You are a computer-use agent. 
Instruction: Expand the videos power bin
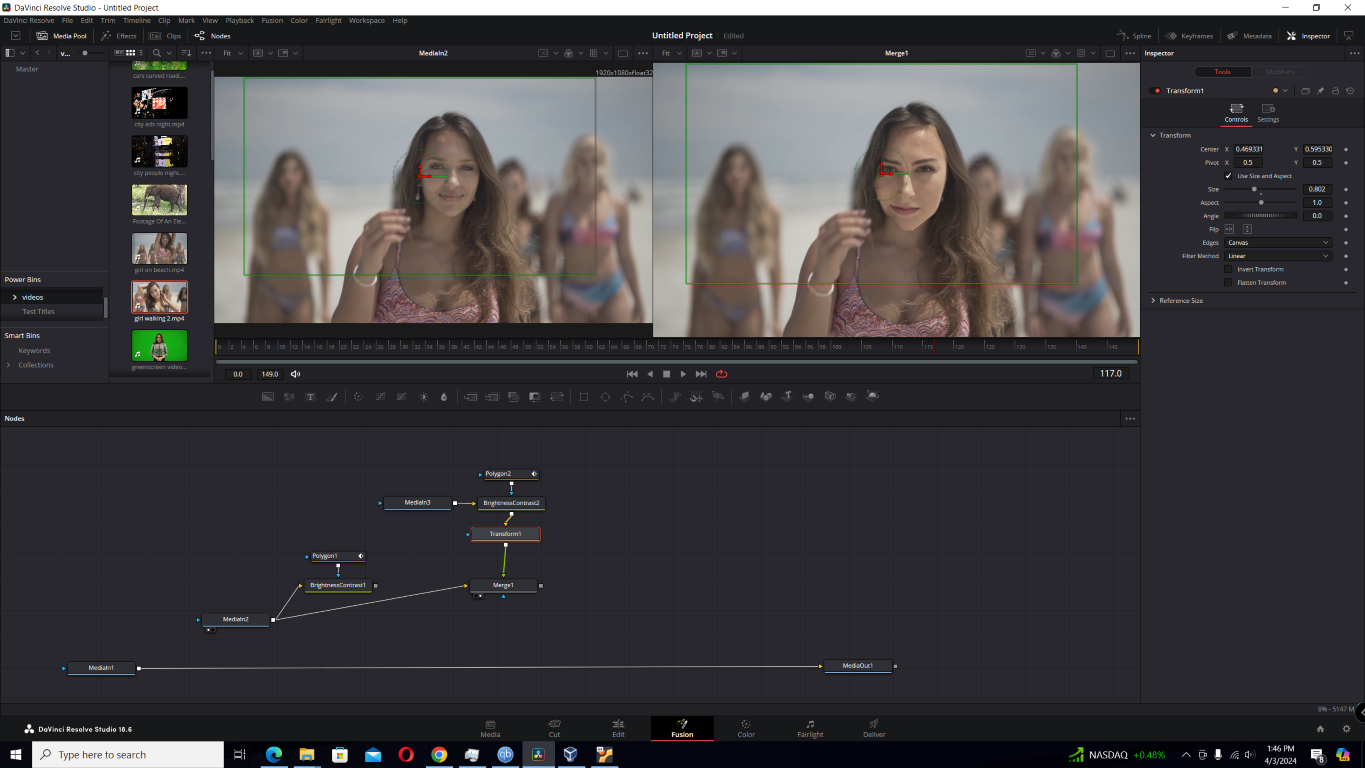pos(14,297)
